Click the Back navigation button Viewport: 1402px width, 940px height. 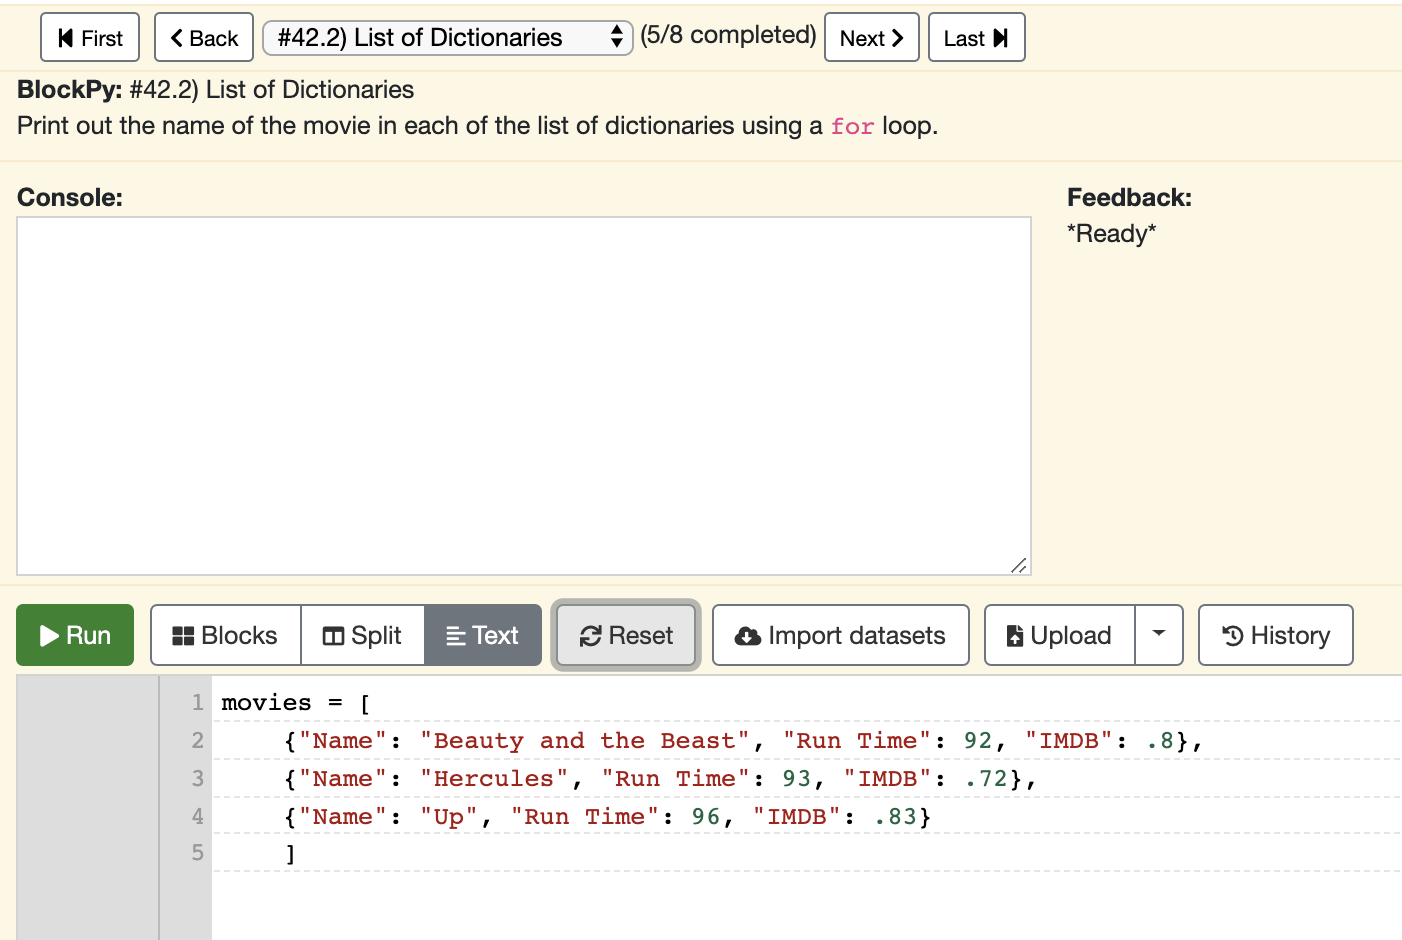[x=204, y=38]
